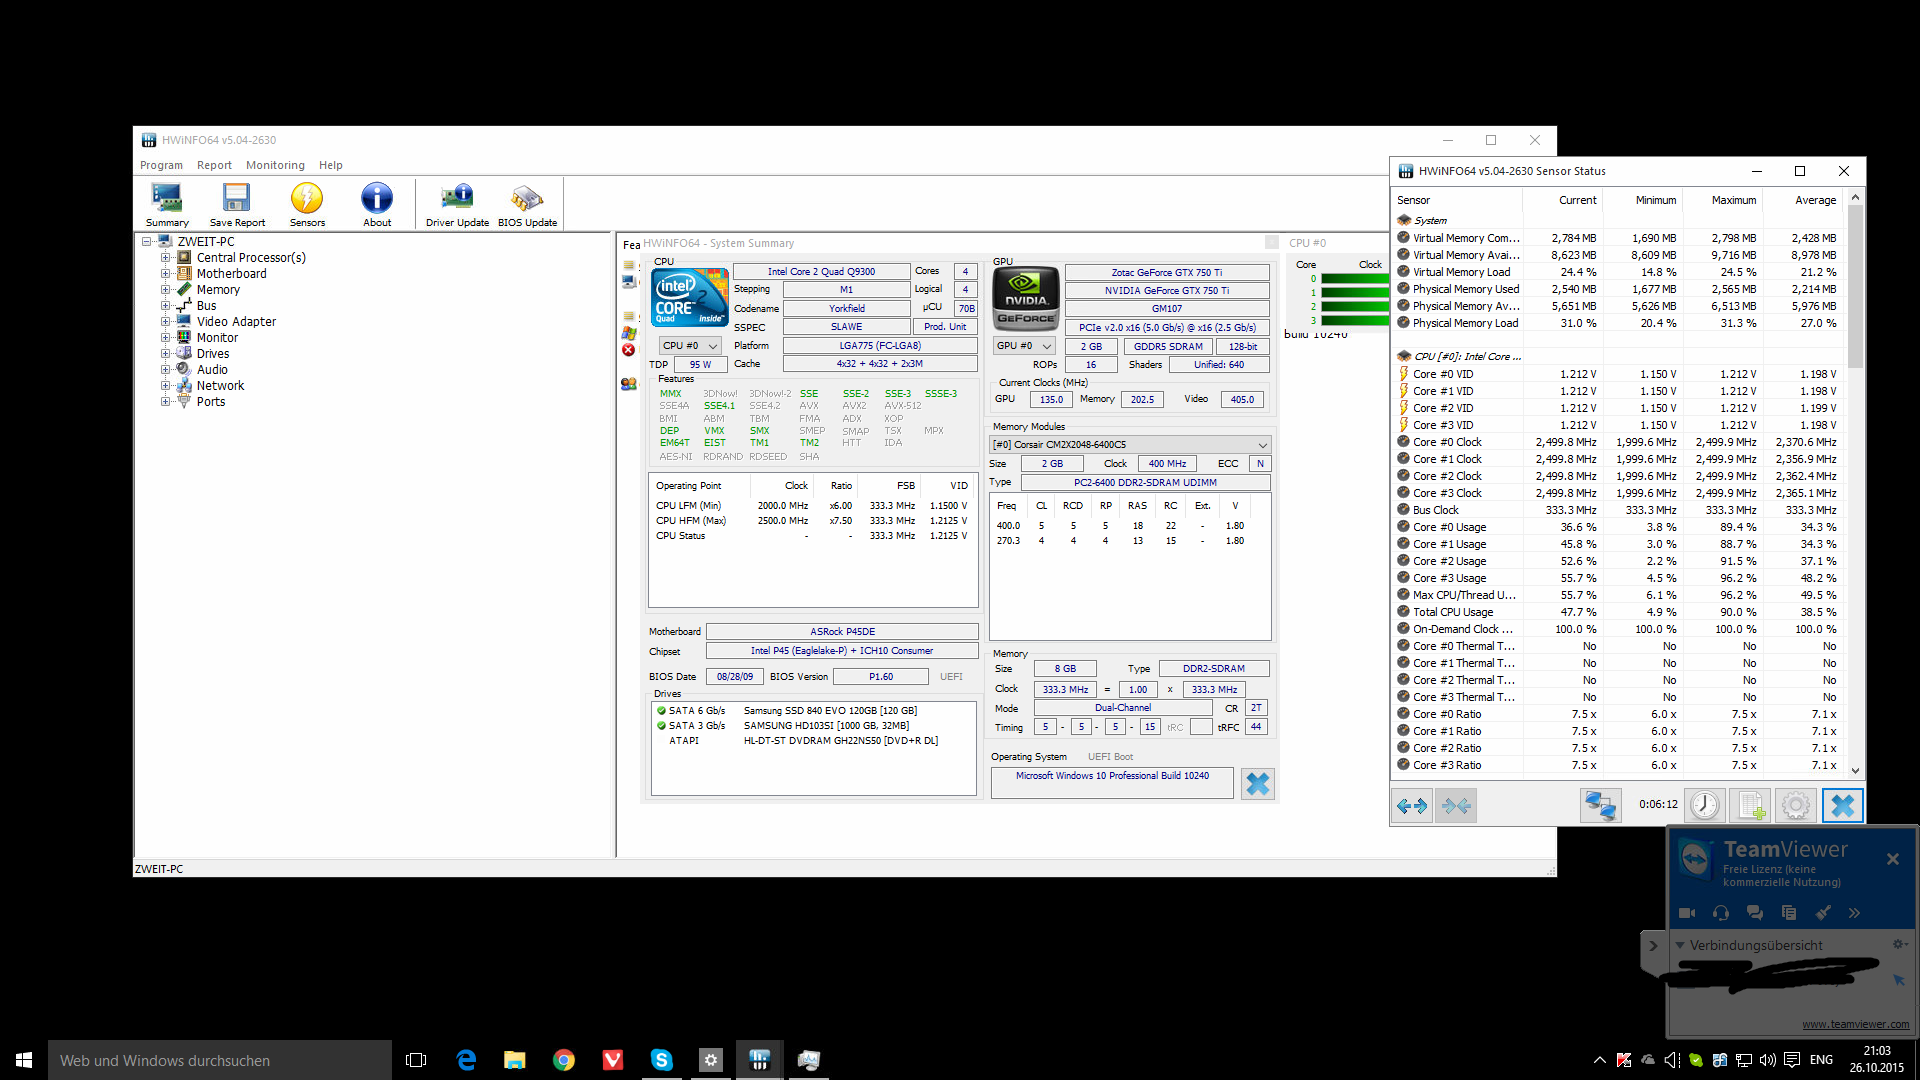
Task: Open the www.teamviewer.com link
Action: tap(1855, 1024)
